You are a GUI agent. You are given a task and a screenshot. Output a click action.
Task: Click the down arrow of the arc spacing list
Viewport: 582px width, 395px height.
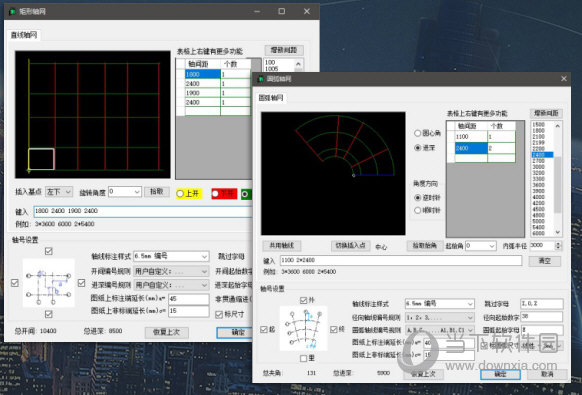click(x=558, y=232)
